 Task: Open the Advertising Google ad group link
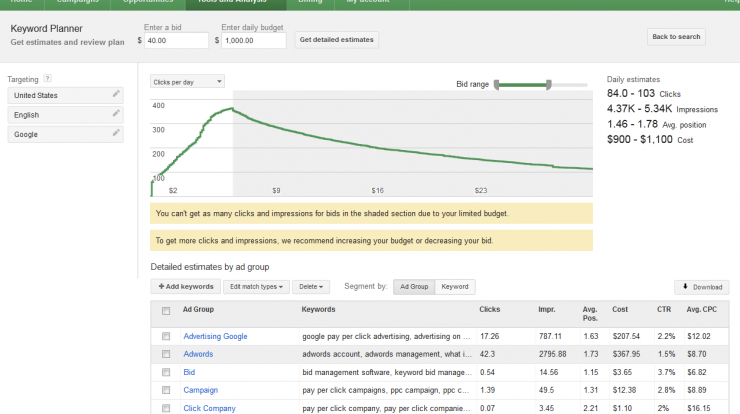(x=215, y=336)
